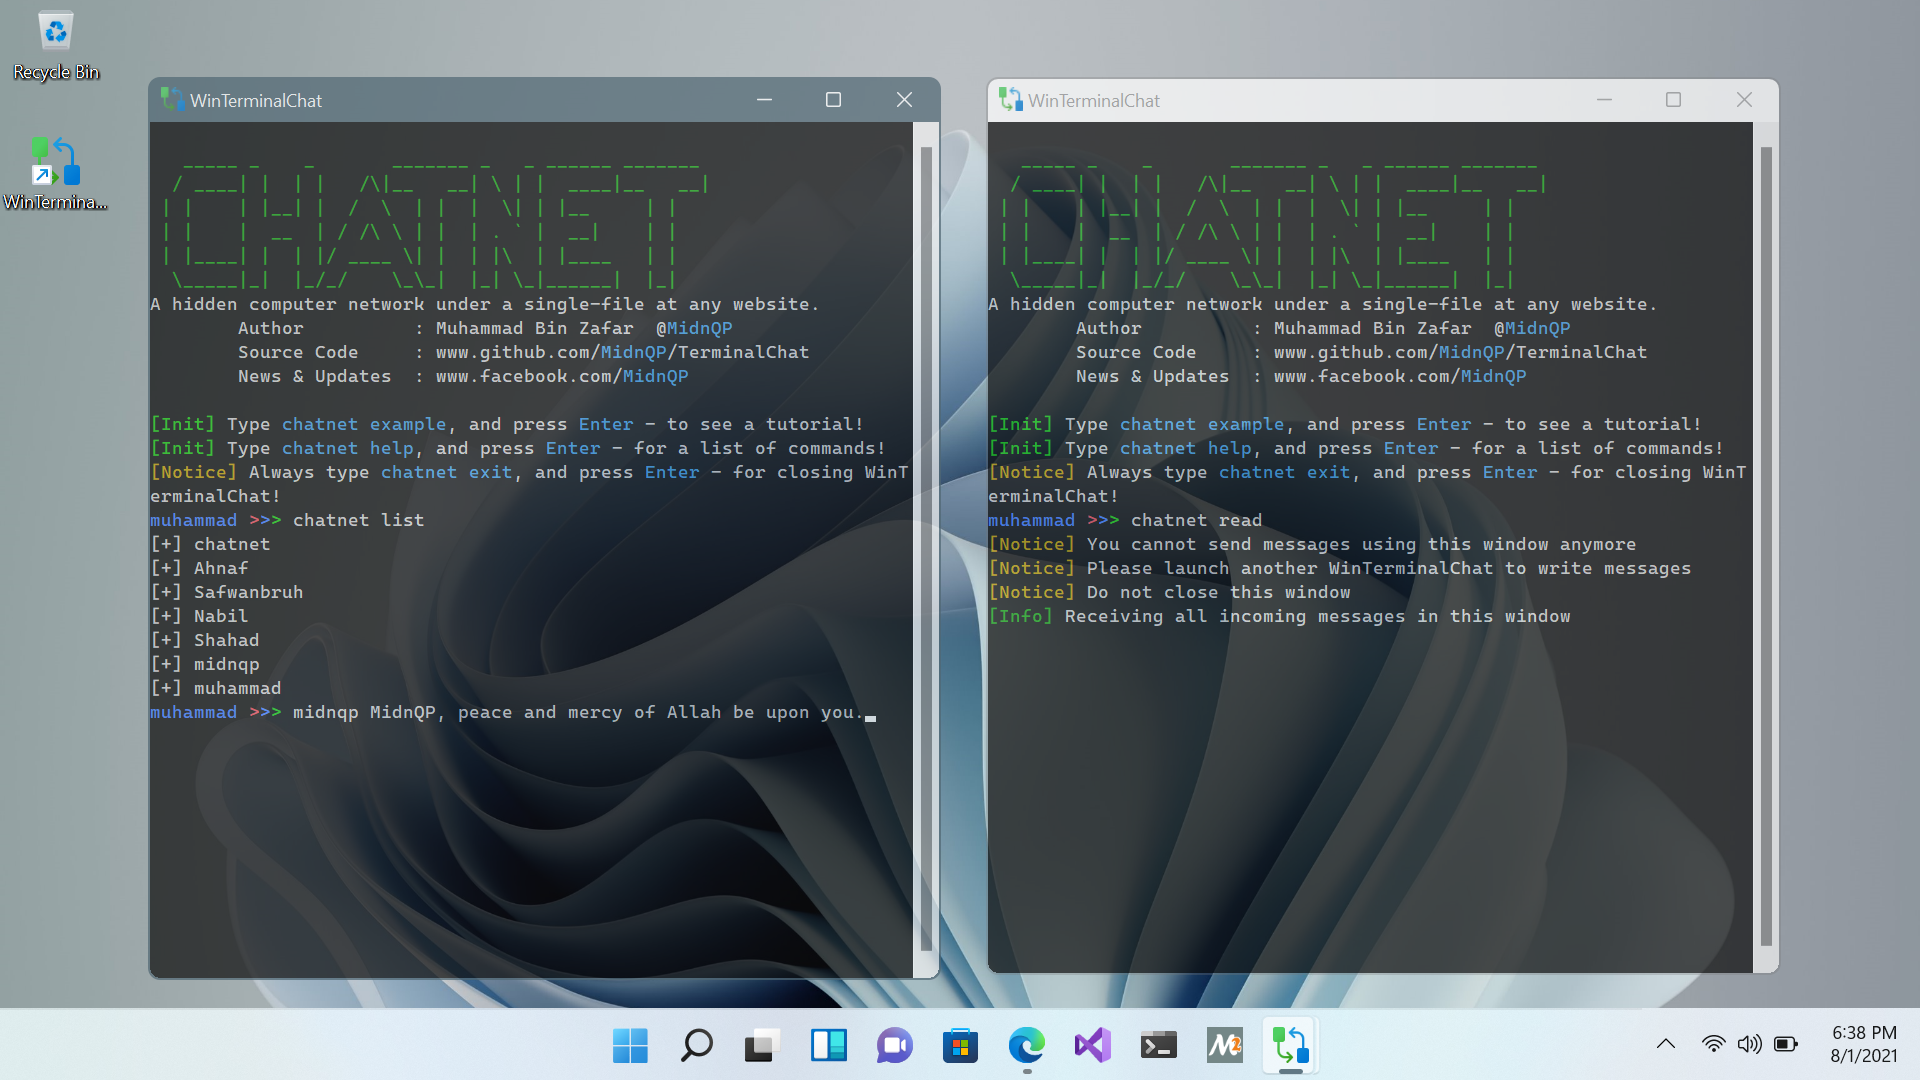
Task: Open quick settings via the battery icon
Action: coord(1787,1043)
